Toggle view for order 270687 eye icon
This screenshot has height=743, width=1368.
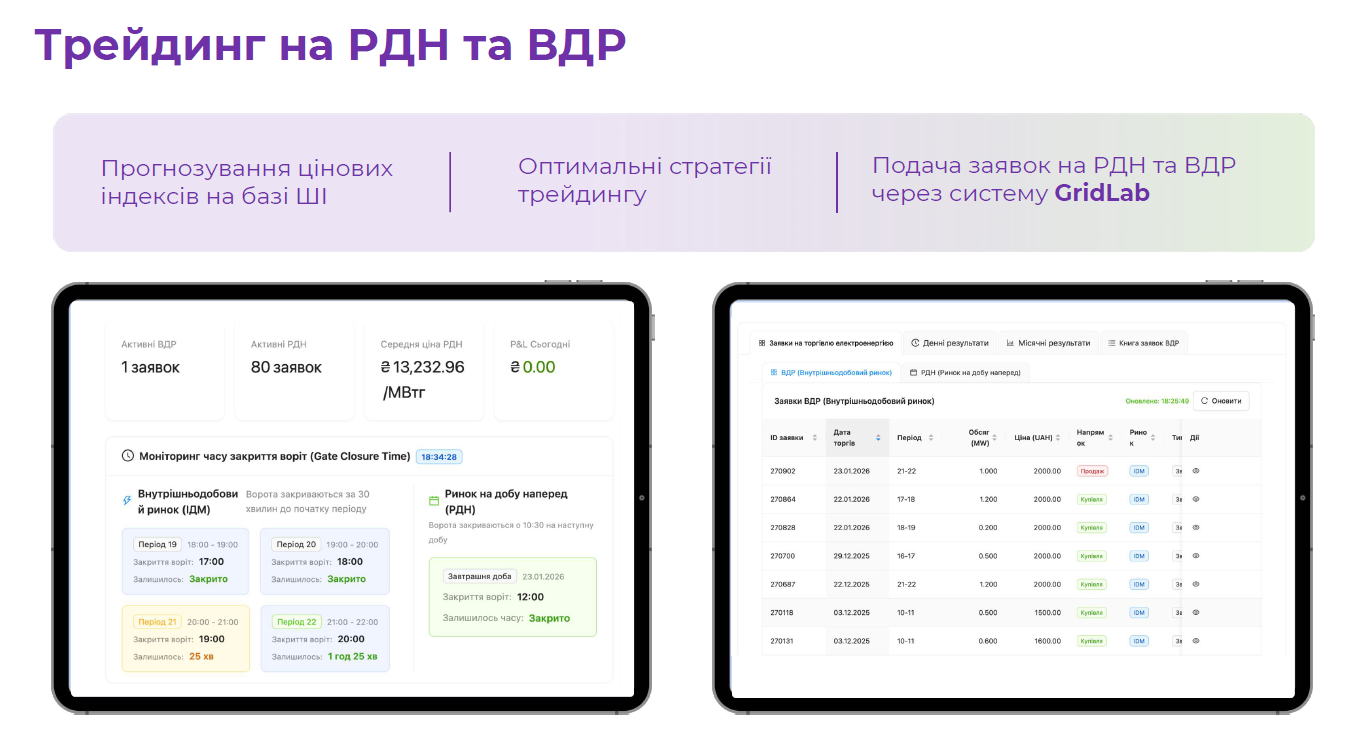(1196, 584)
